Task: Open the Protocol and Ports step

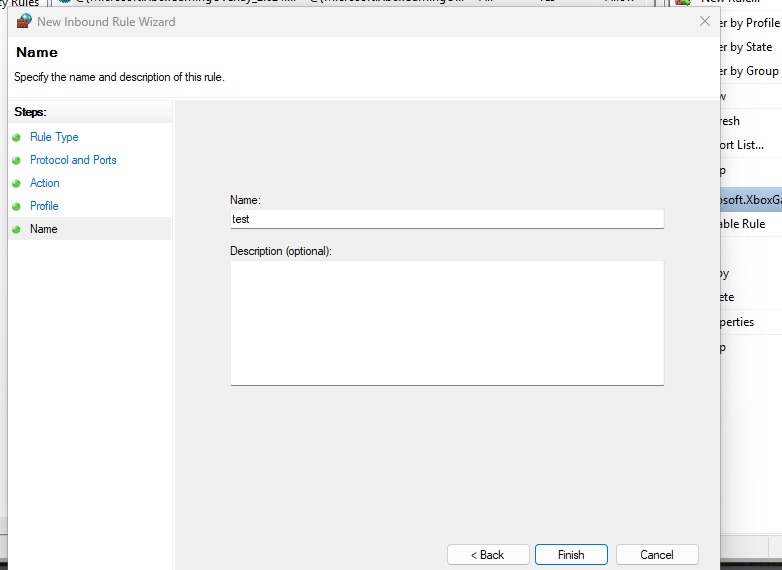Action: 73,160
